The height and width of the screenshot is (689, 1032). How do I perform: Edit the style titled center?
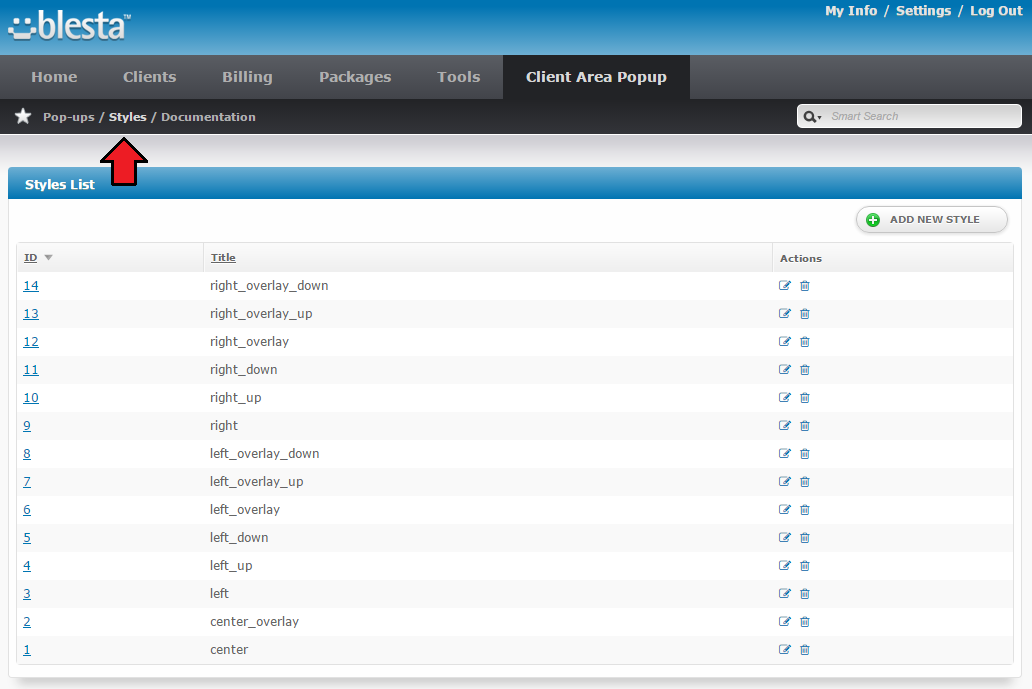[785, 649]
